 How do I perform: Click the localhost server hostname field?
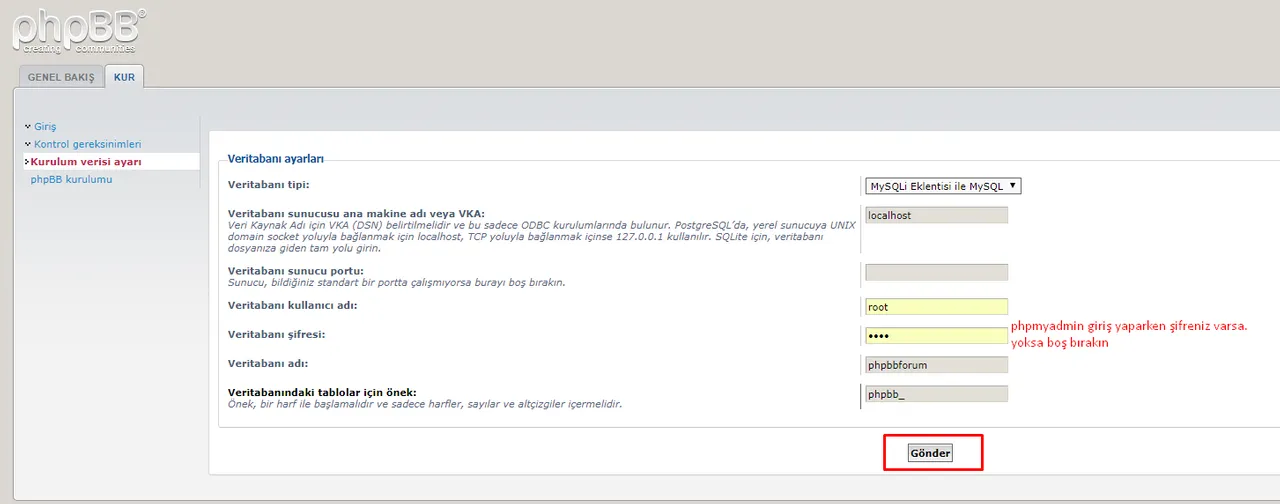pyautogui.click(x=936, y=215)
